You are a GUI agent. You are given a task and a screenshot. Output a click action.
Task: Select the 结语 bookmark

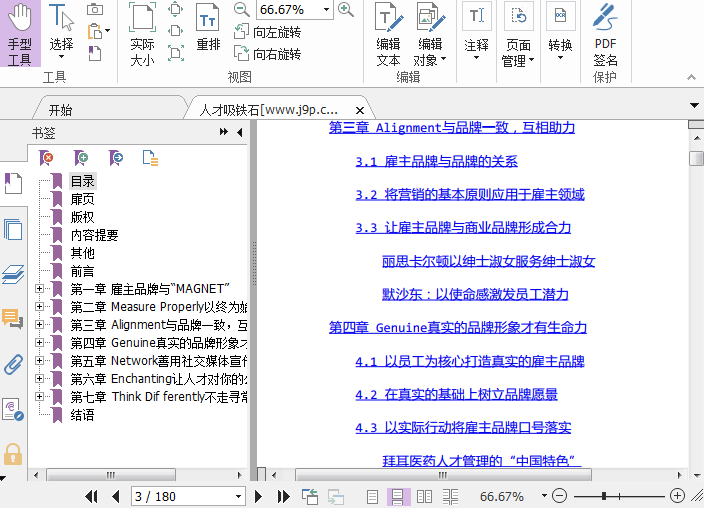pos(83,415)
